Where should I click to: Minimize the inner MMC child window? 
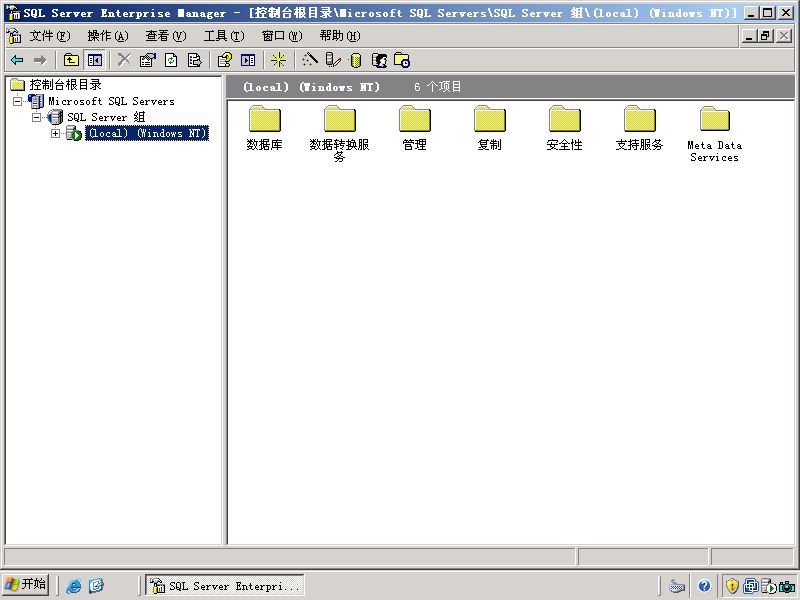[x=749, y=36]
